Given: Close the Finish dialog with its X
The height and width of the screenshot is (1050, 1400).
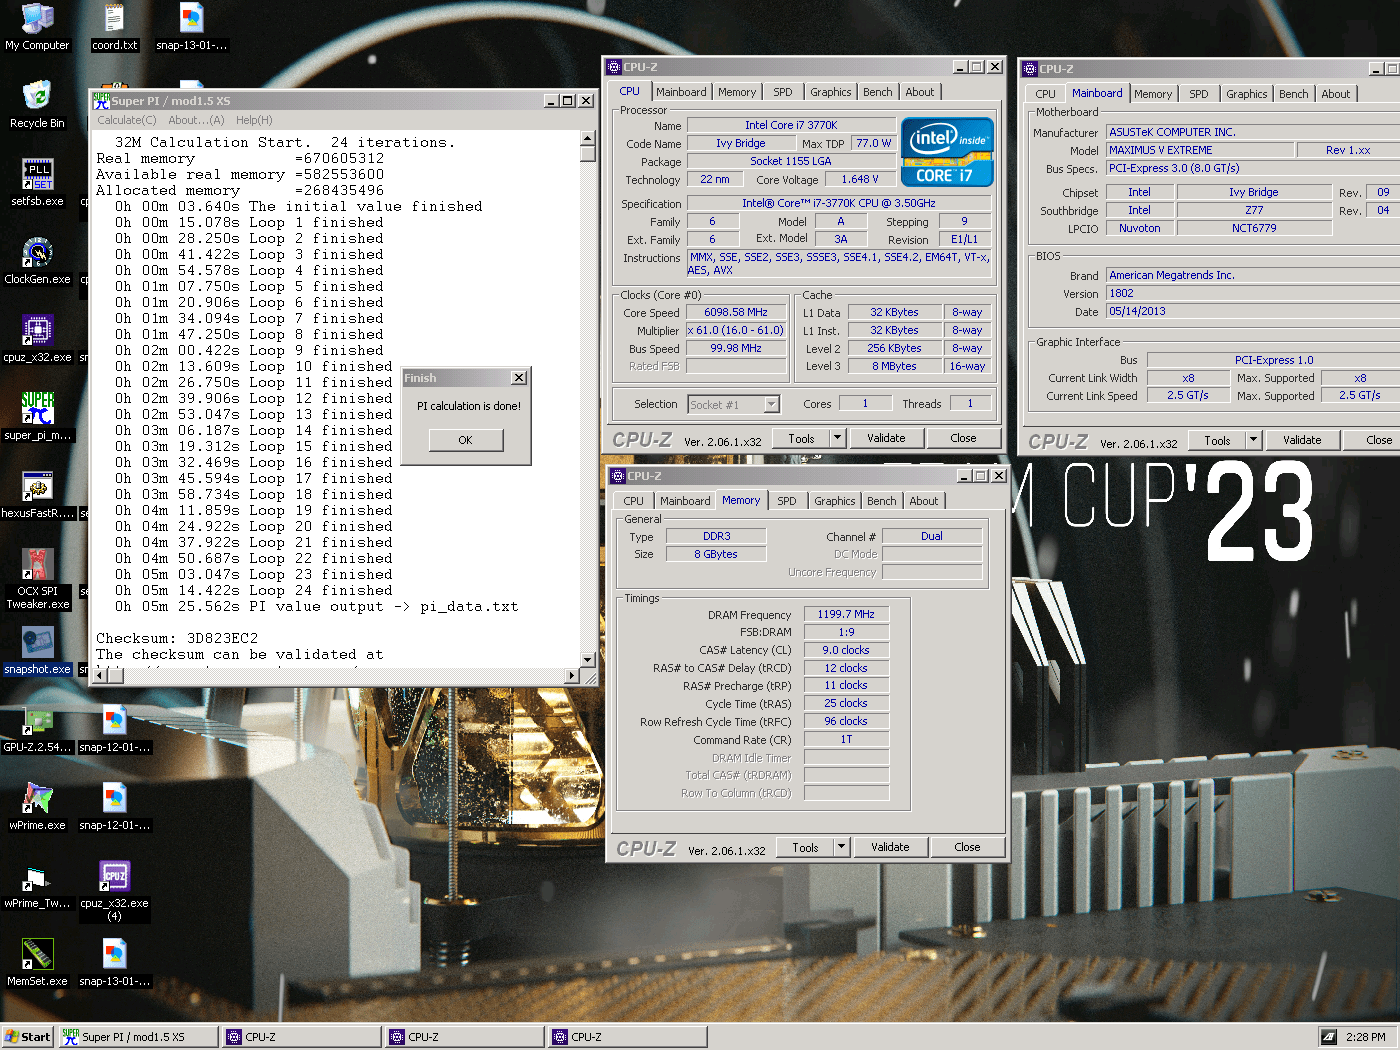Looking at the screenshot, I should [x=518, y=378].
